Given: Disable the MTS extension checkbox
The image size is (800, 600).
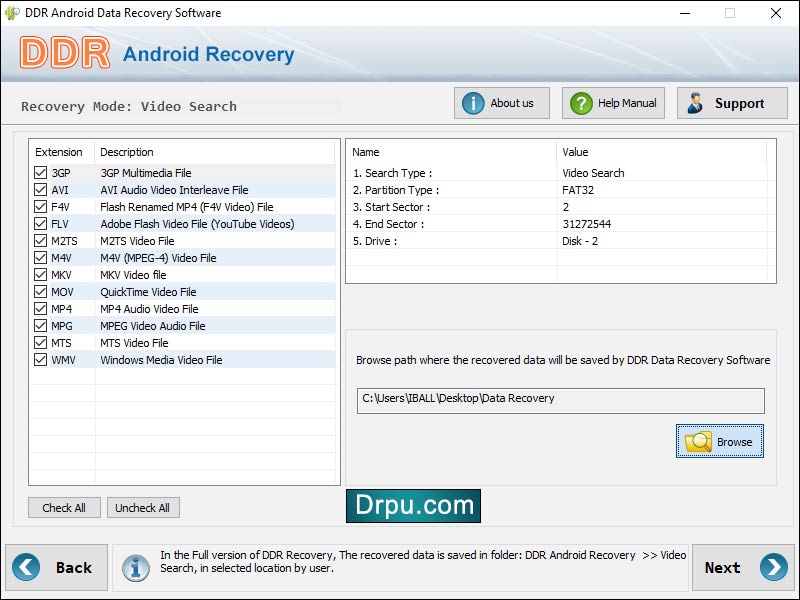Looking at the screenshot, I should tap(40, 342).
